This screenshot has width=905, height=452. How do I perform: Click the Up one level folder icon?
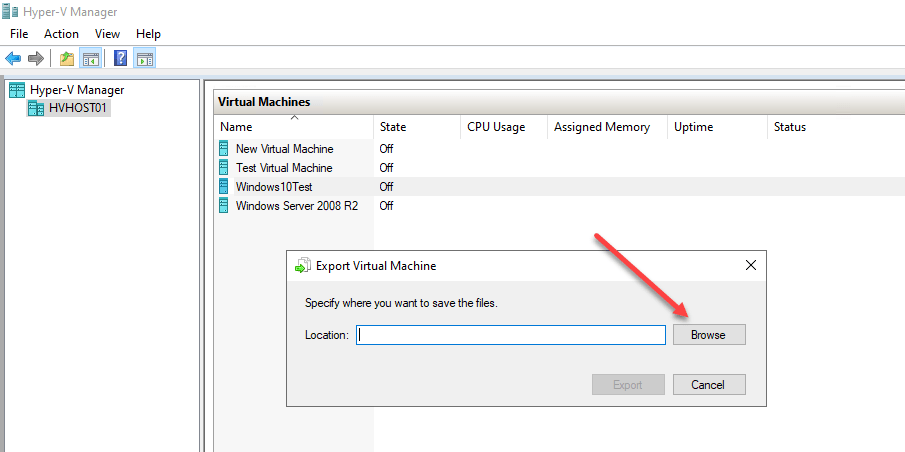[67, 58]
